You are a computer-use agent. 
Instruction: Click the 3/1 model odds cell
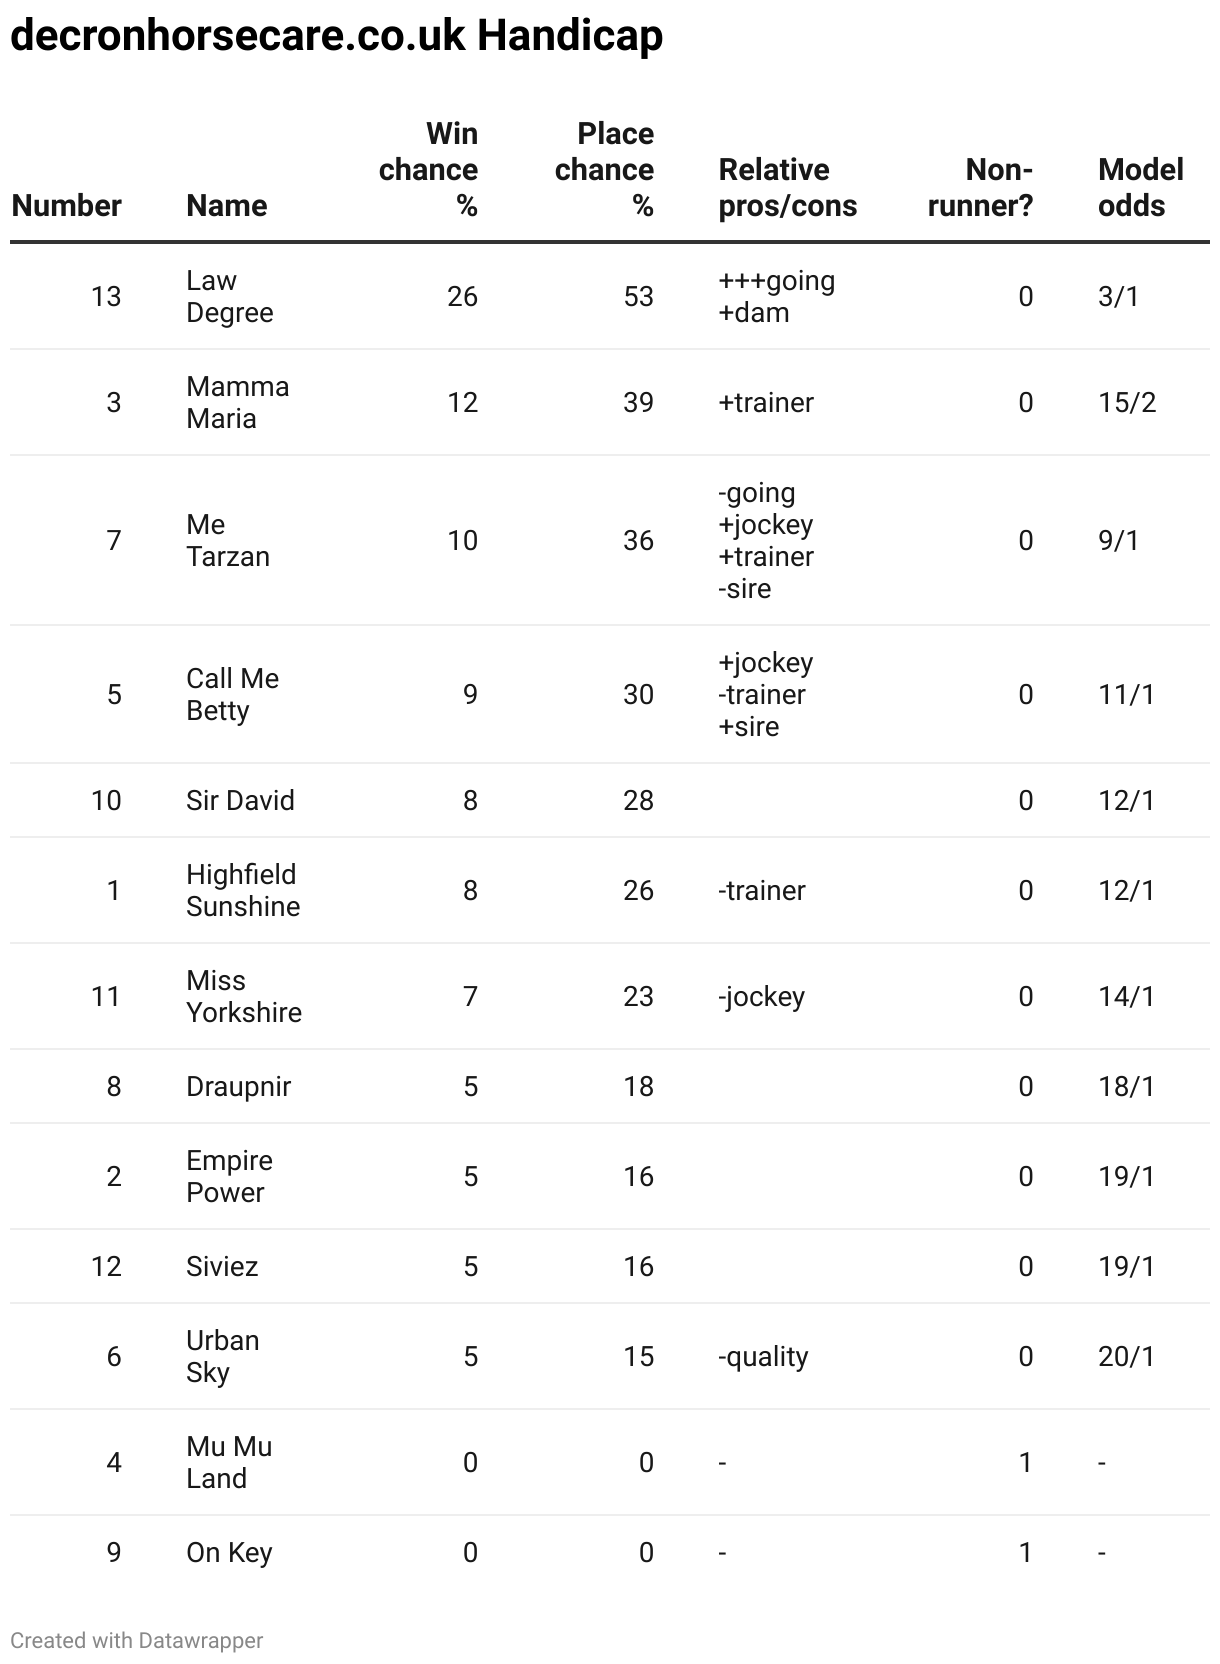(1118, 297)
